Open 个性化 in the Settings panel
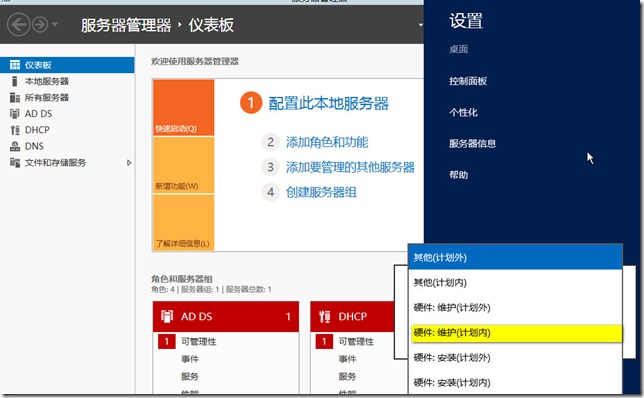644x398 pixels. [x=463, y=113]
